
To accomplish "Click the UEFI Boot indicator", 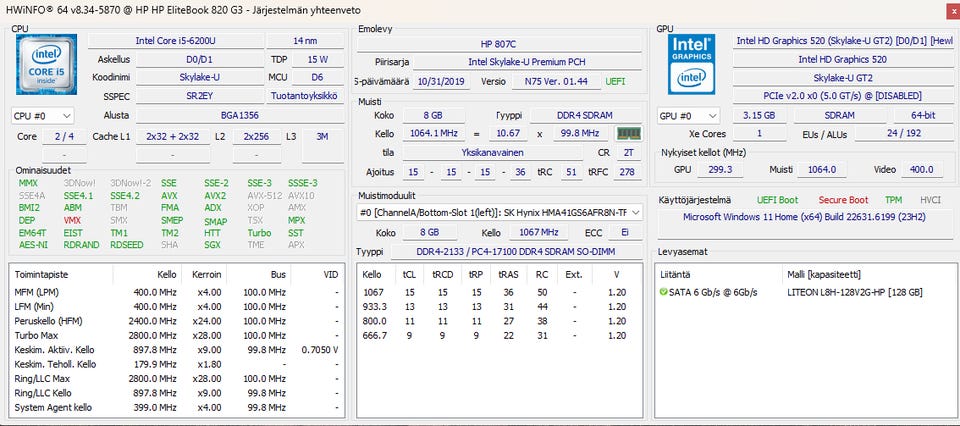I will 779,200.
